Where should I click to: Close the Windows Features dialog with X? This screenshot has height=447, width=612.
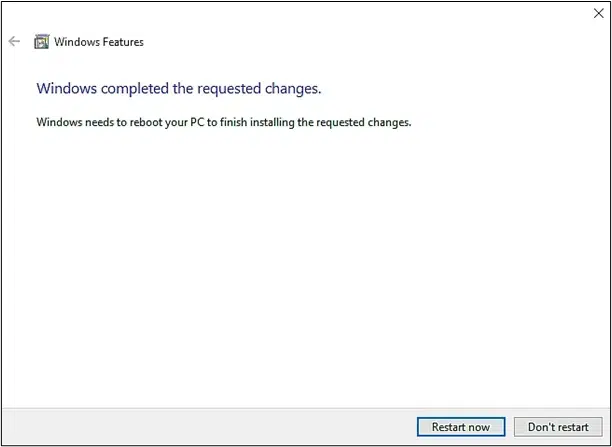[598, 13]
